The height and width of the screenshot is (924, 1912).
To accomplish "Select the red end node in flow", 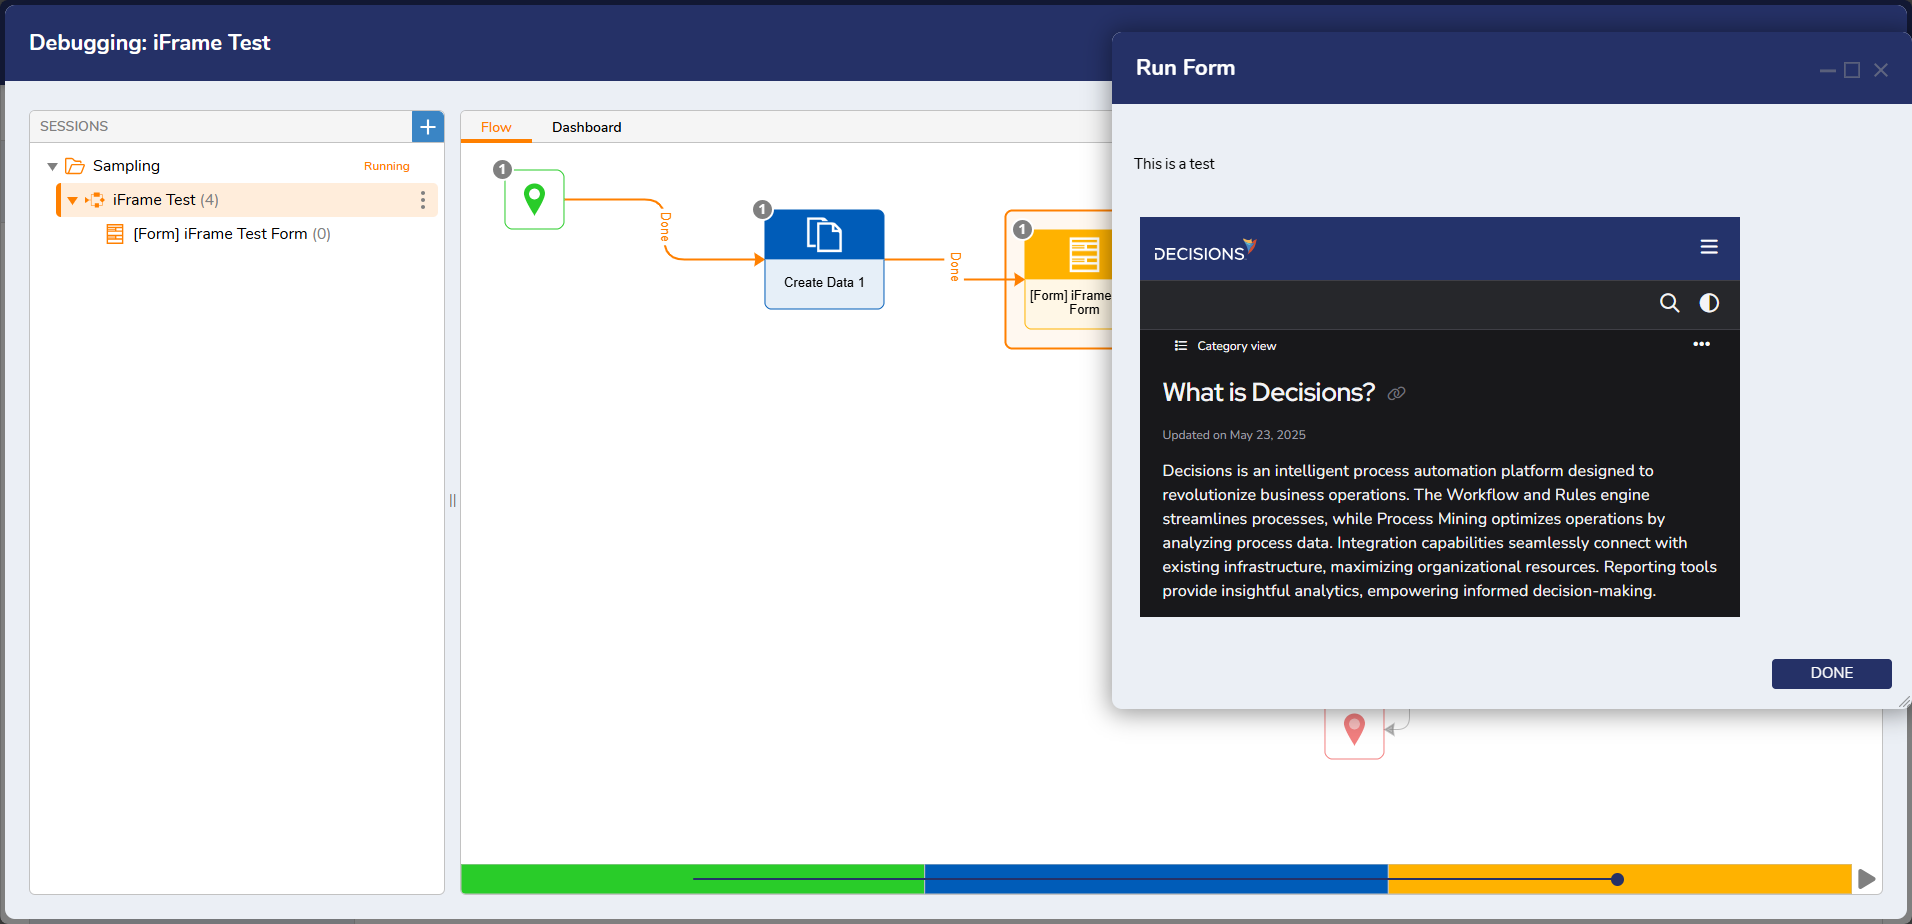I will (x=1354, y=731).
